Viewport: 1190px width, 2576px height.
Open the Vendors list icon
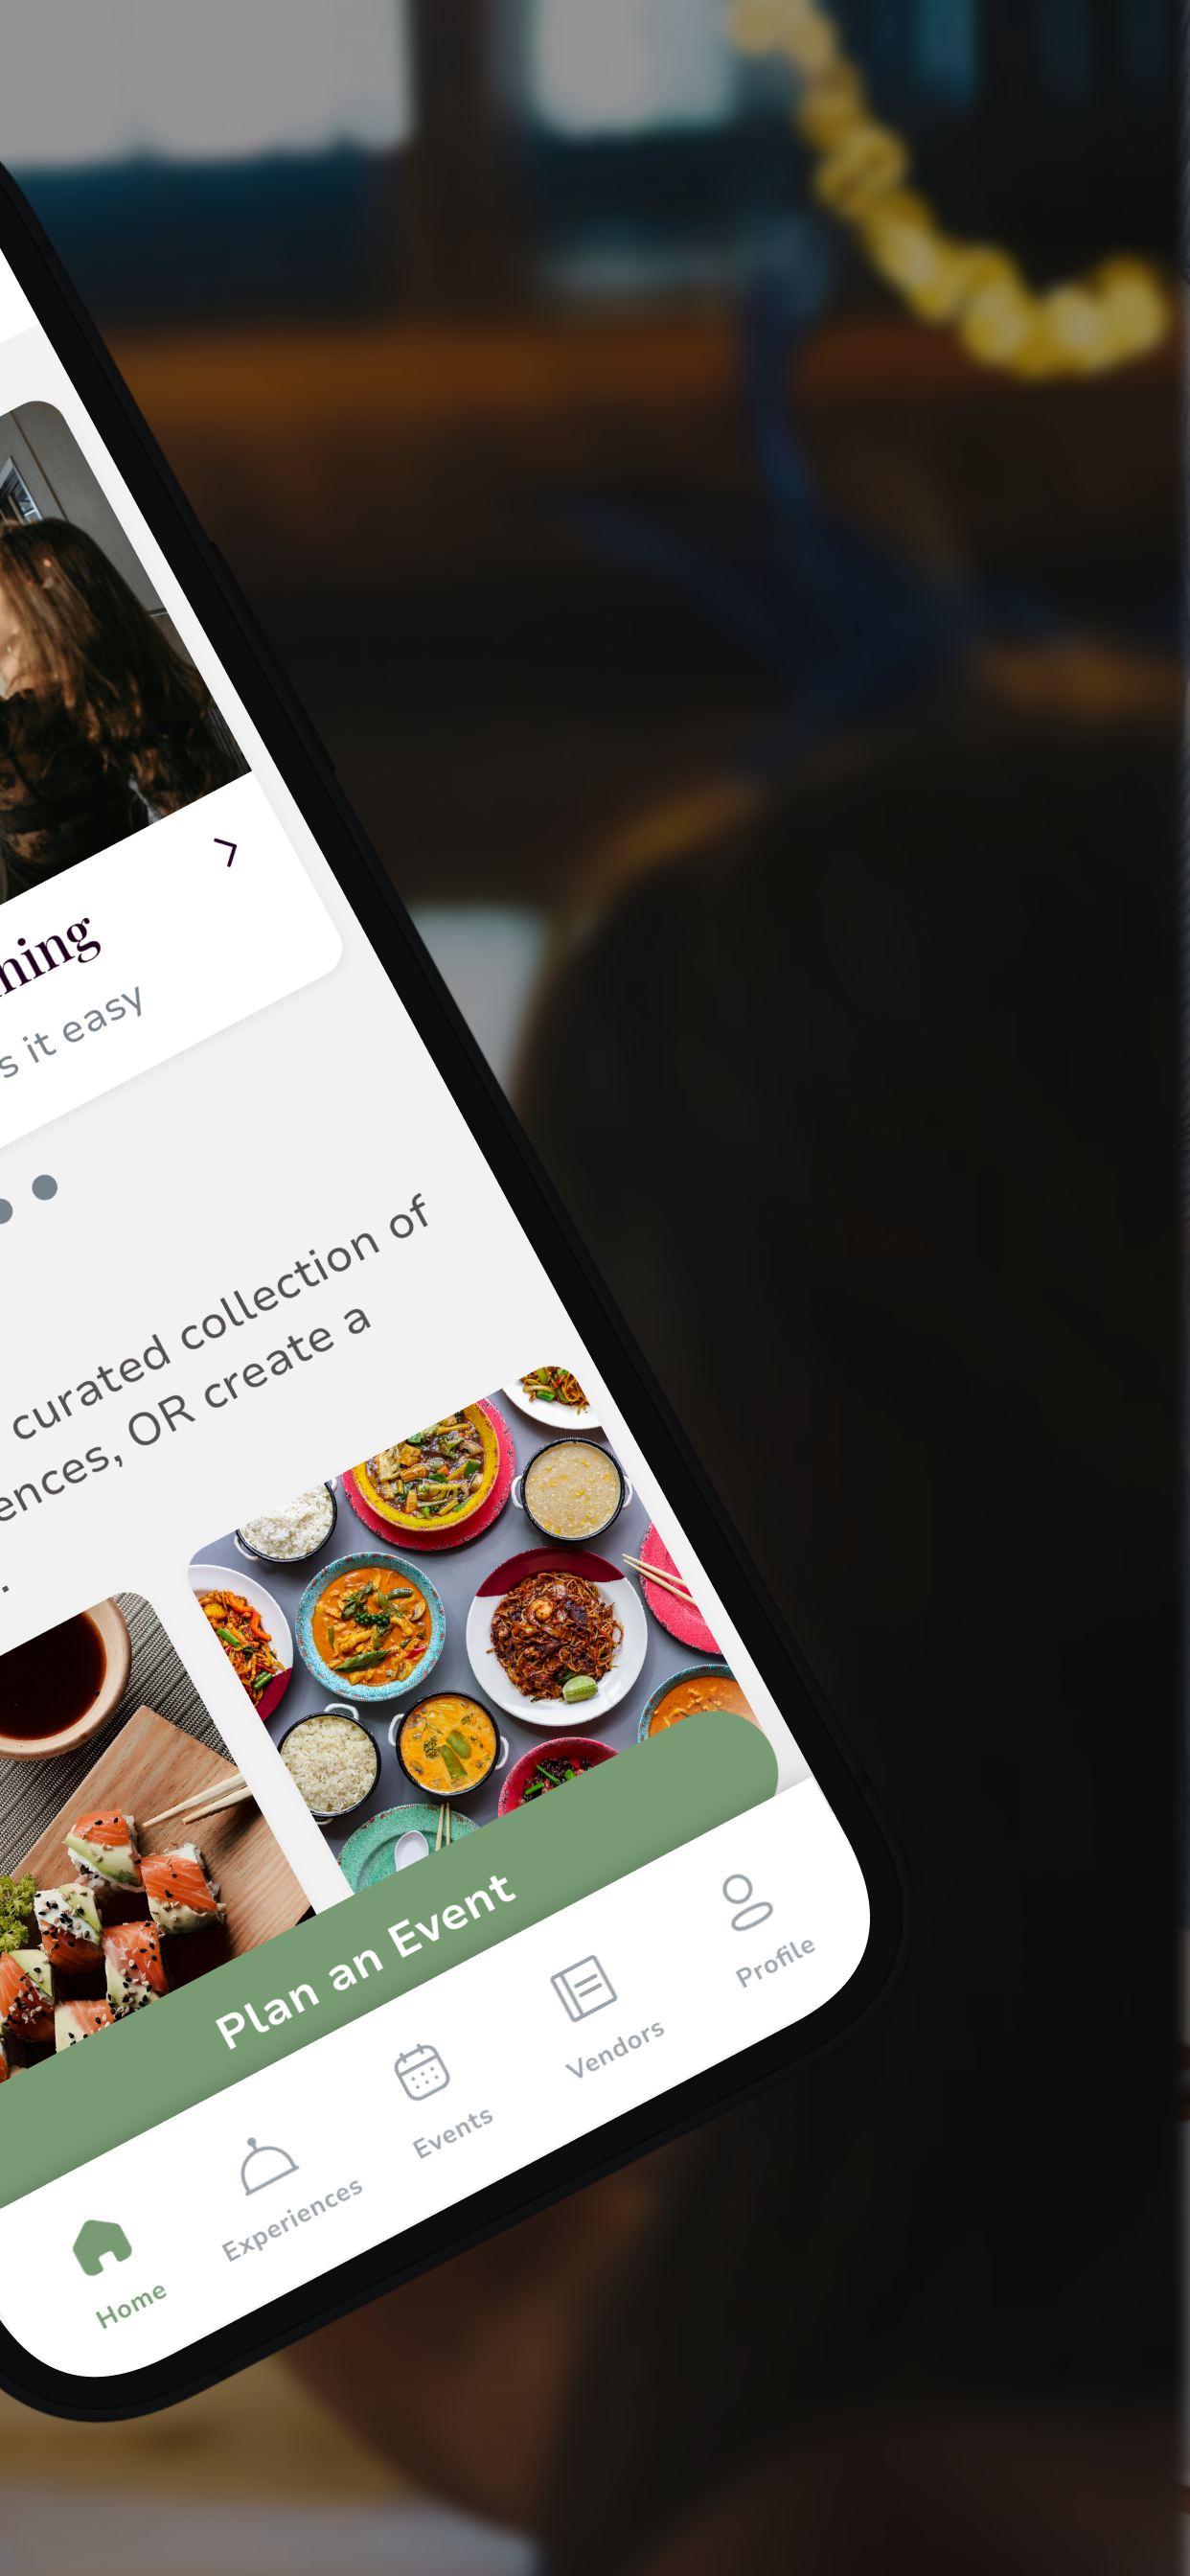click(x=583, y=1988)
